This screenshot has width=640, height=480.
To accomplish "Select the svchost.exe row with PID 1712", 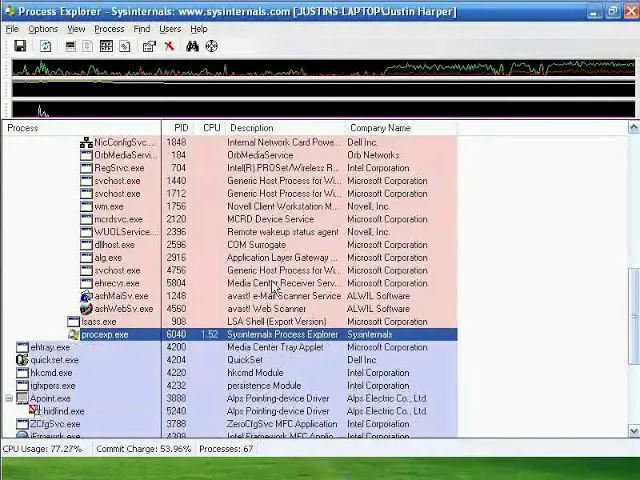I will tap(230, 193).
